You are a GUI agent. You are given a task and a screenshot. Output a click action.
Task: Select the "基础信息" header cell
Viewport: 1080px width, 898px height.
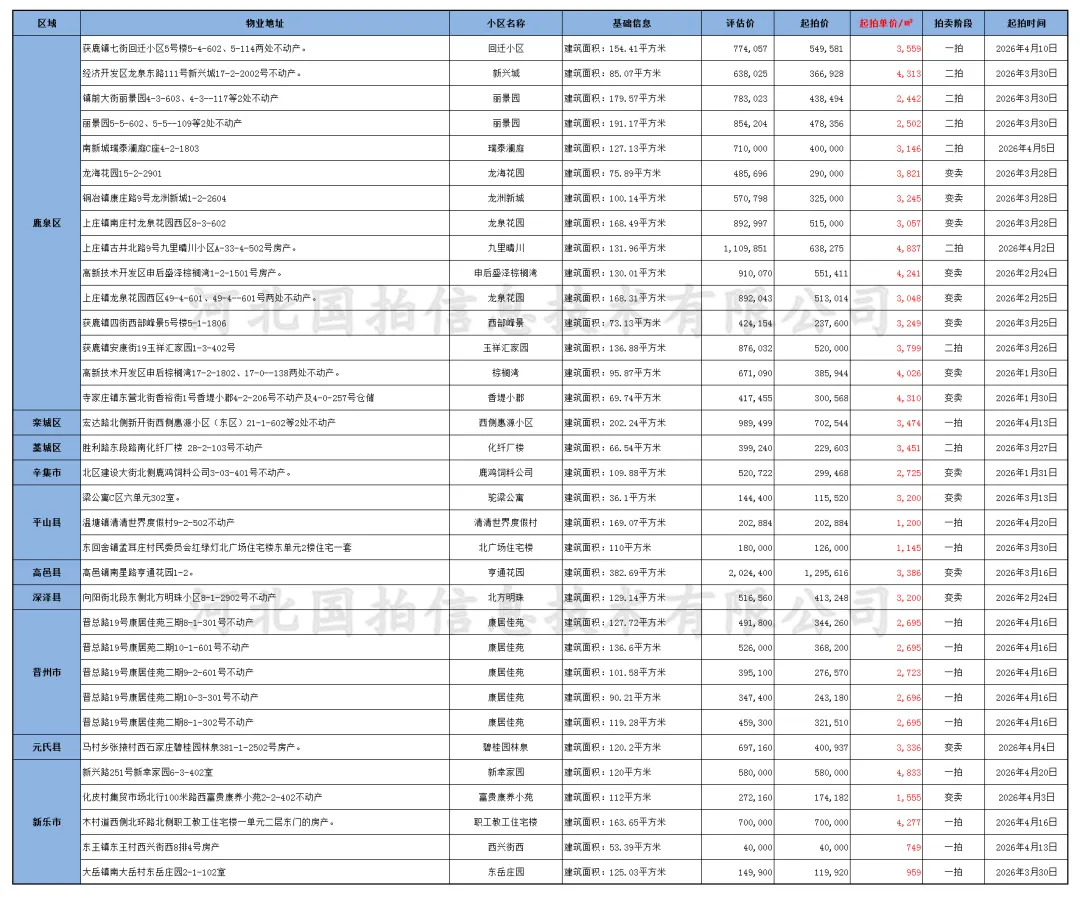click(632, 23)
